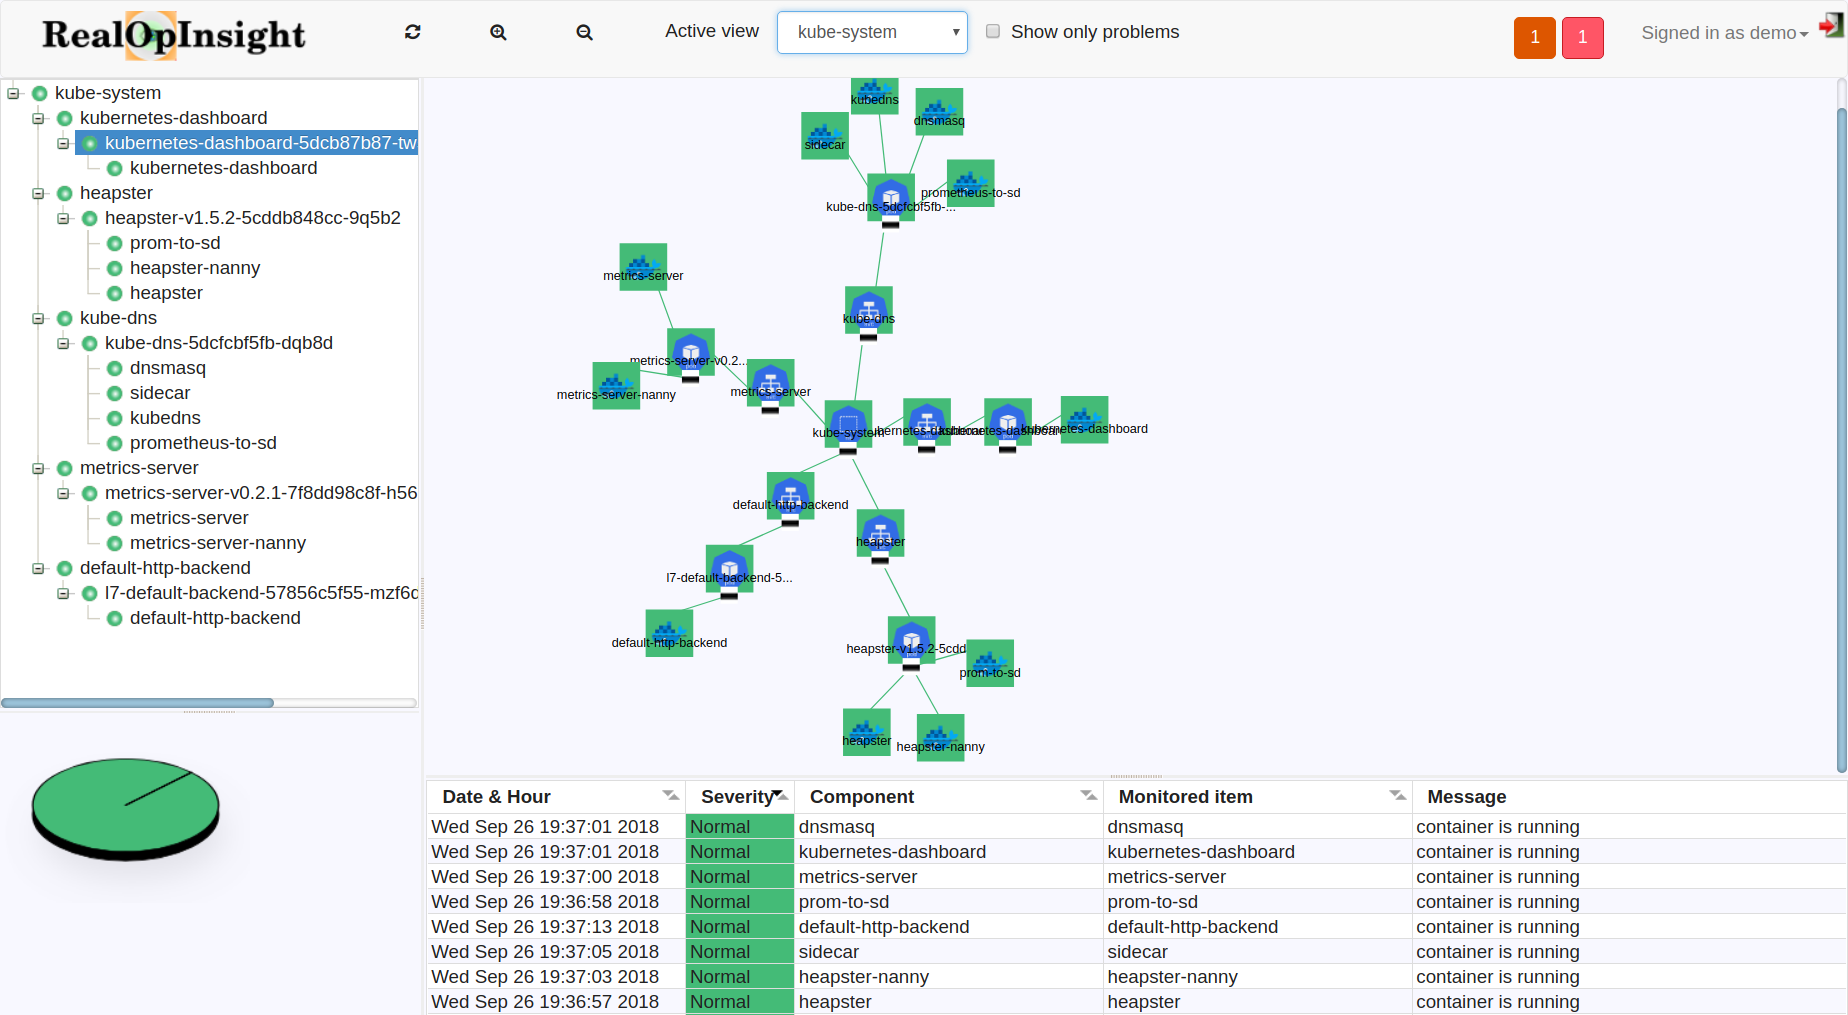Click the zoom in magnifier icon
The height and width of the screenshot is (1015, 1848).
[x=498, y=32]
